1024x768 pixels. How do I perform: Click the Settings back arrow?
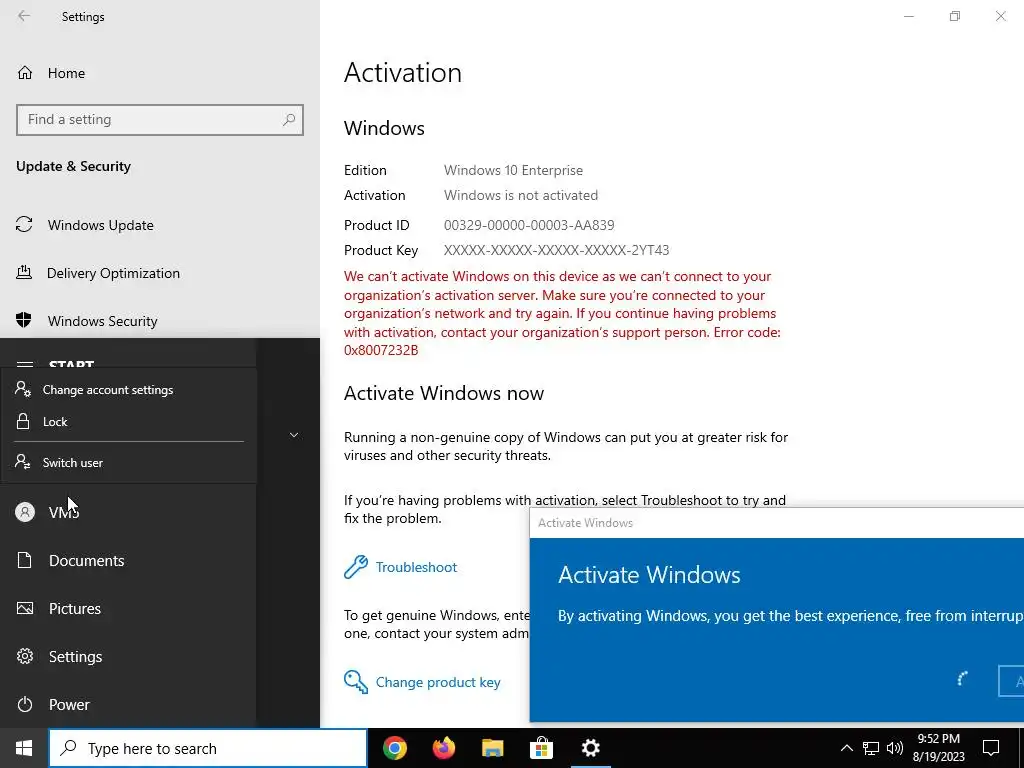coord(24,16)
